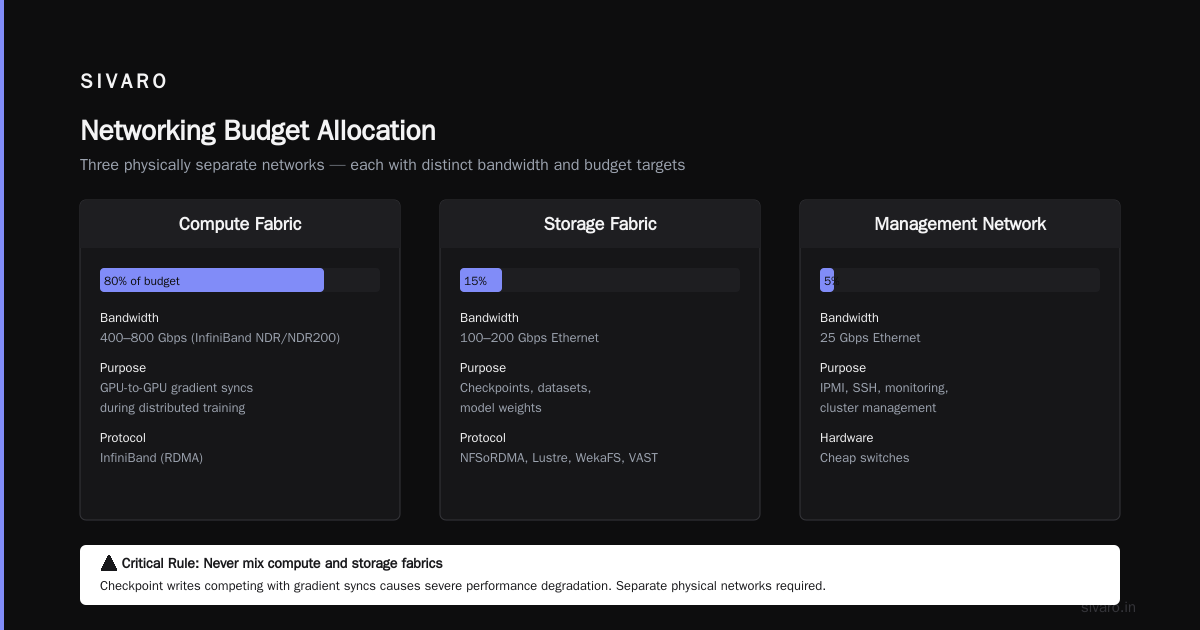Select the Storage Fabric card header
The width and height of the screenshot is (1200, 630).
(600, 224)
